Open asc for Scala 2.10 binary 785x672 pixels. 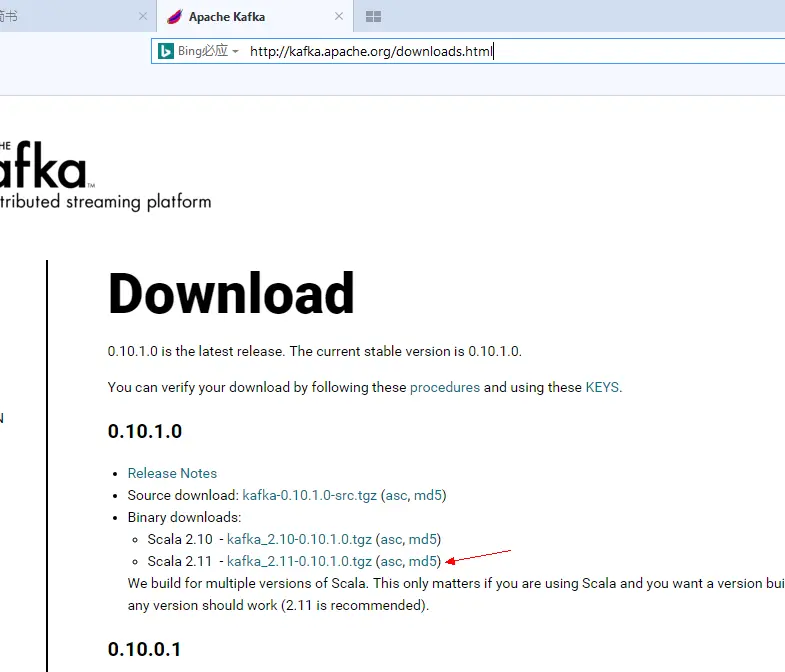[x=391, y=539]
